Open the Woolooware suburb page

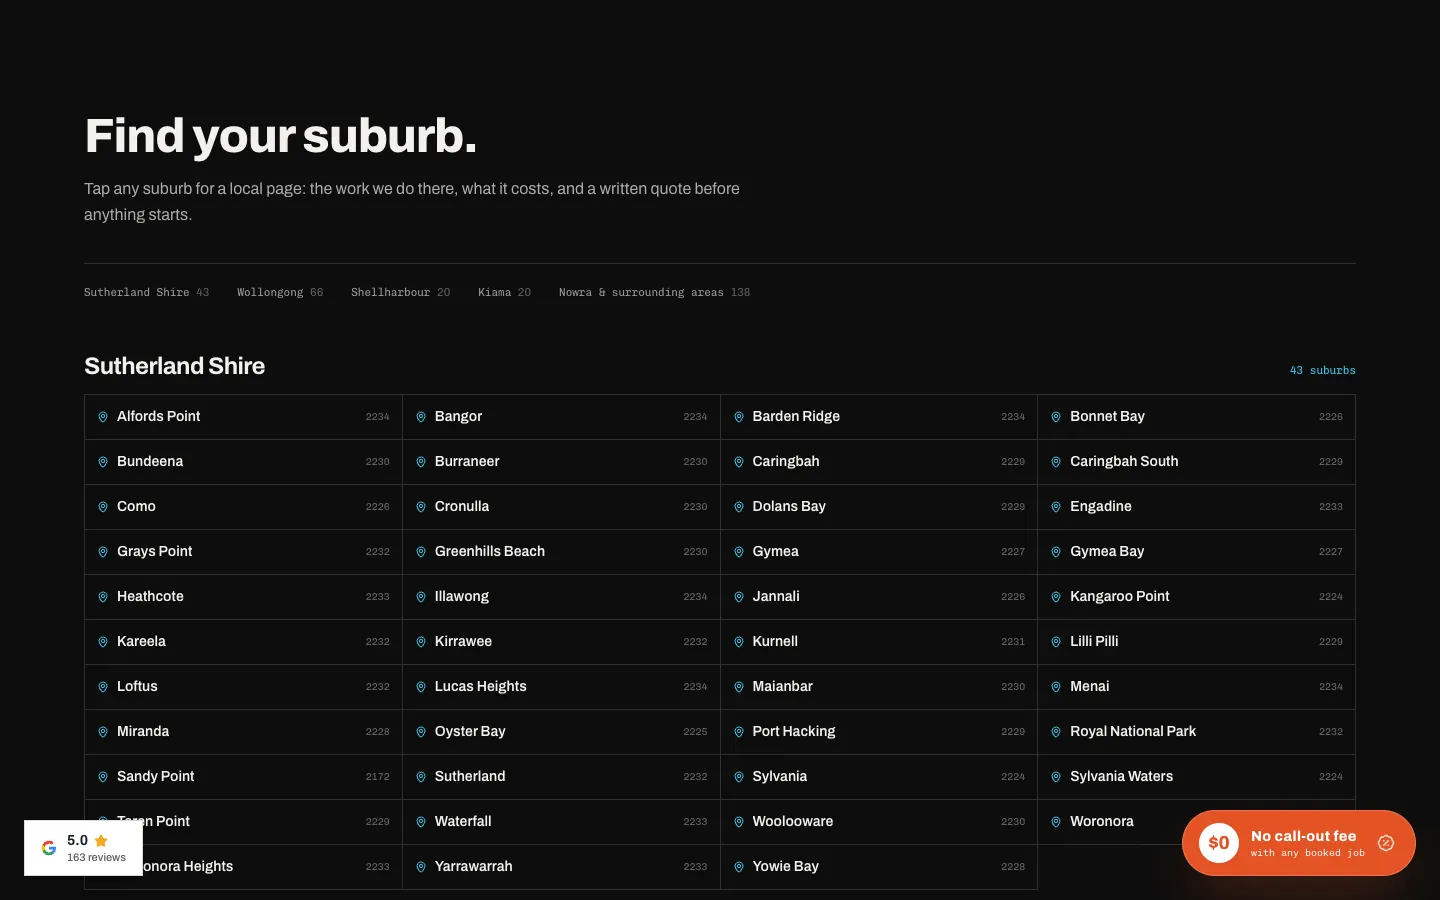click(879, 822)
